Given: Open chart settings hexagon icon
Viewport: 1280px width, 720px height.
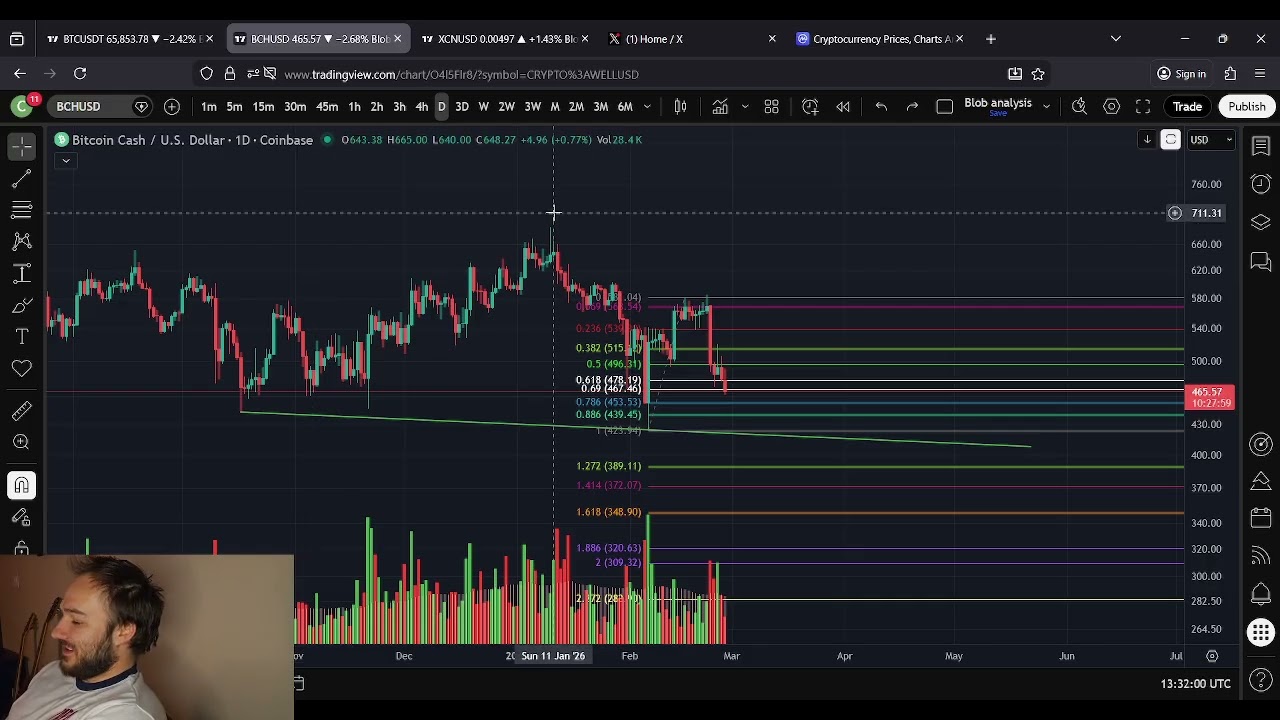Looking at the screenshot, I should tap(1111, 106).
